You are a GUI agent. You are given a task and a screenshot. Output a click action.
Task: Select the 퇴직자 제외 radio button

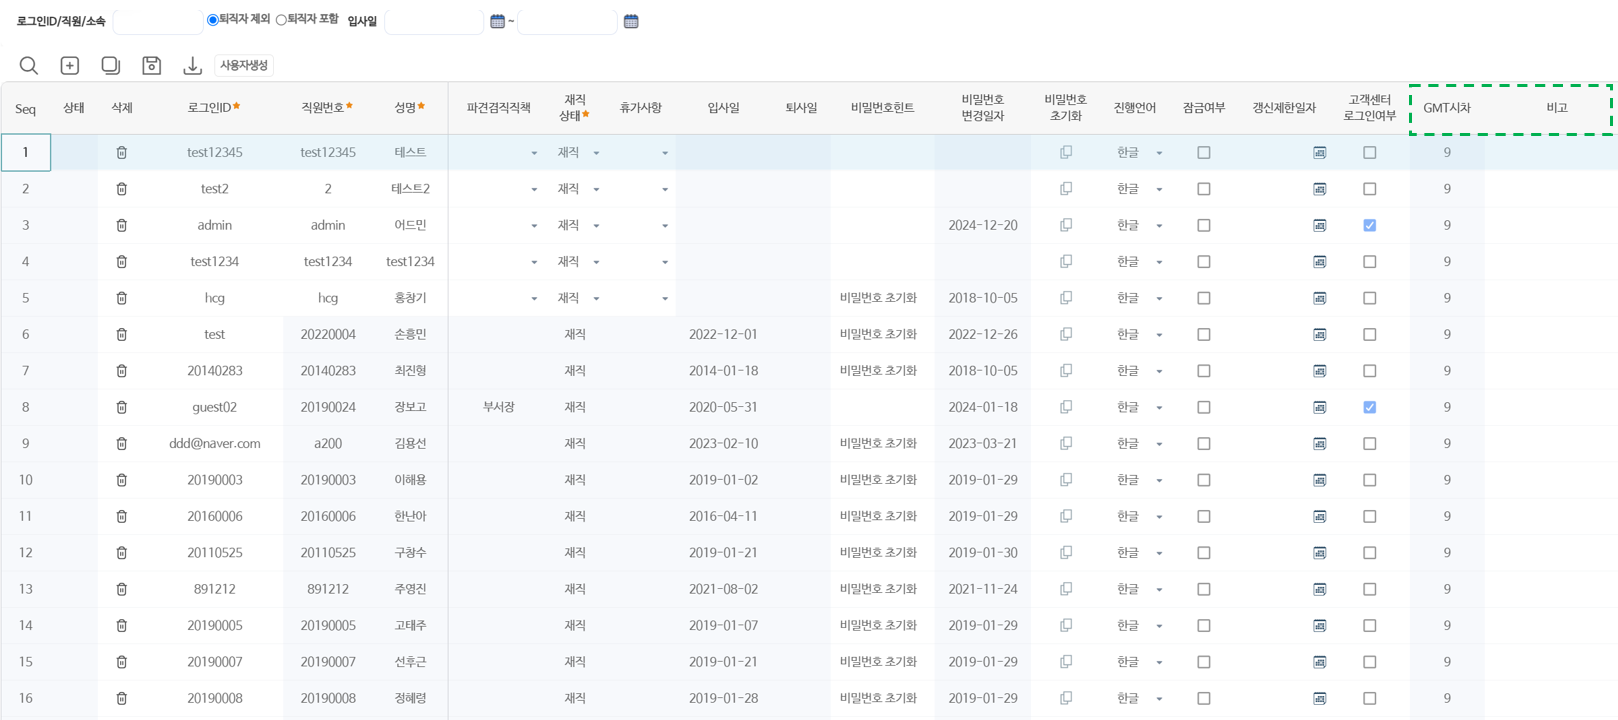pos(212,20)
